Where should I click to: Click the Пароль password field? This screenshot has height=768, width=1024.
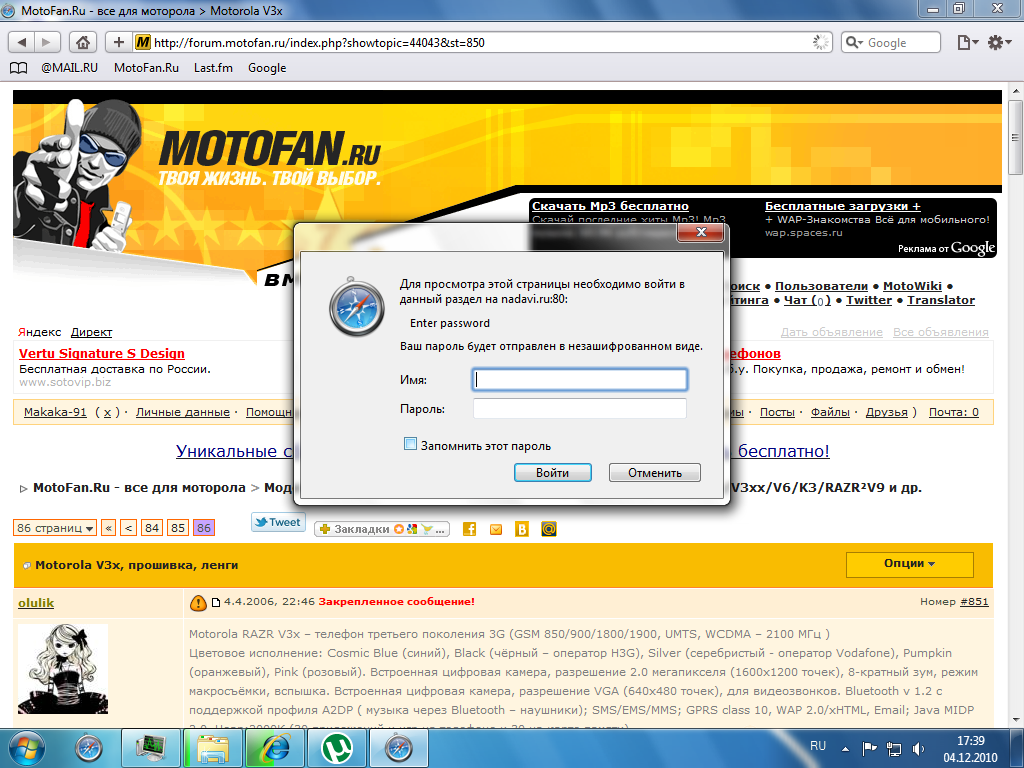(x=579, y=409)
